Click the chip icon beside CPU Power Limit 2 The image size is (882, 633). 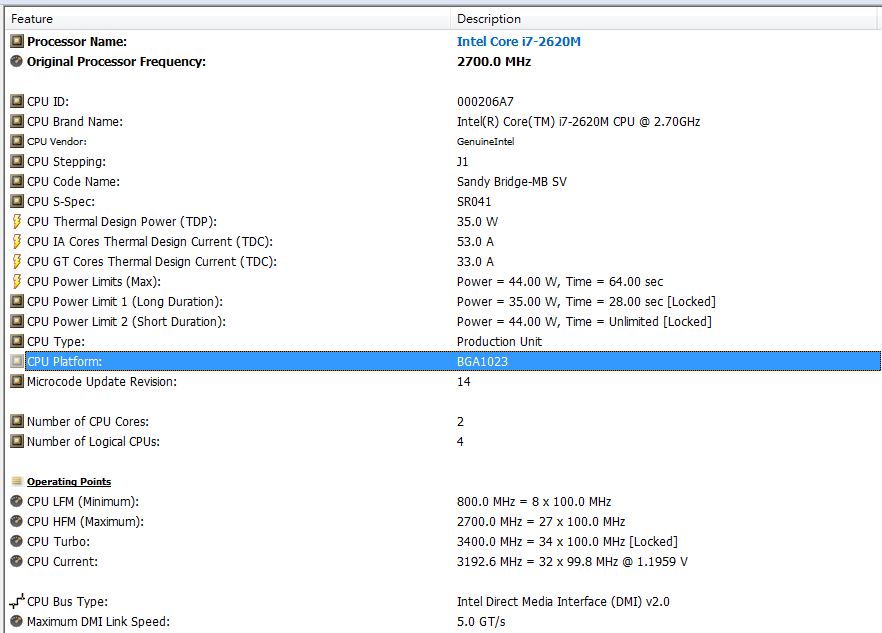click(x=17, y=321)
